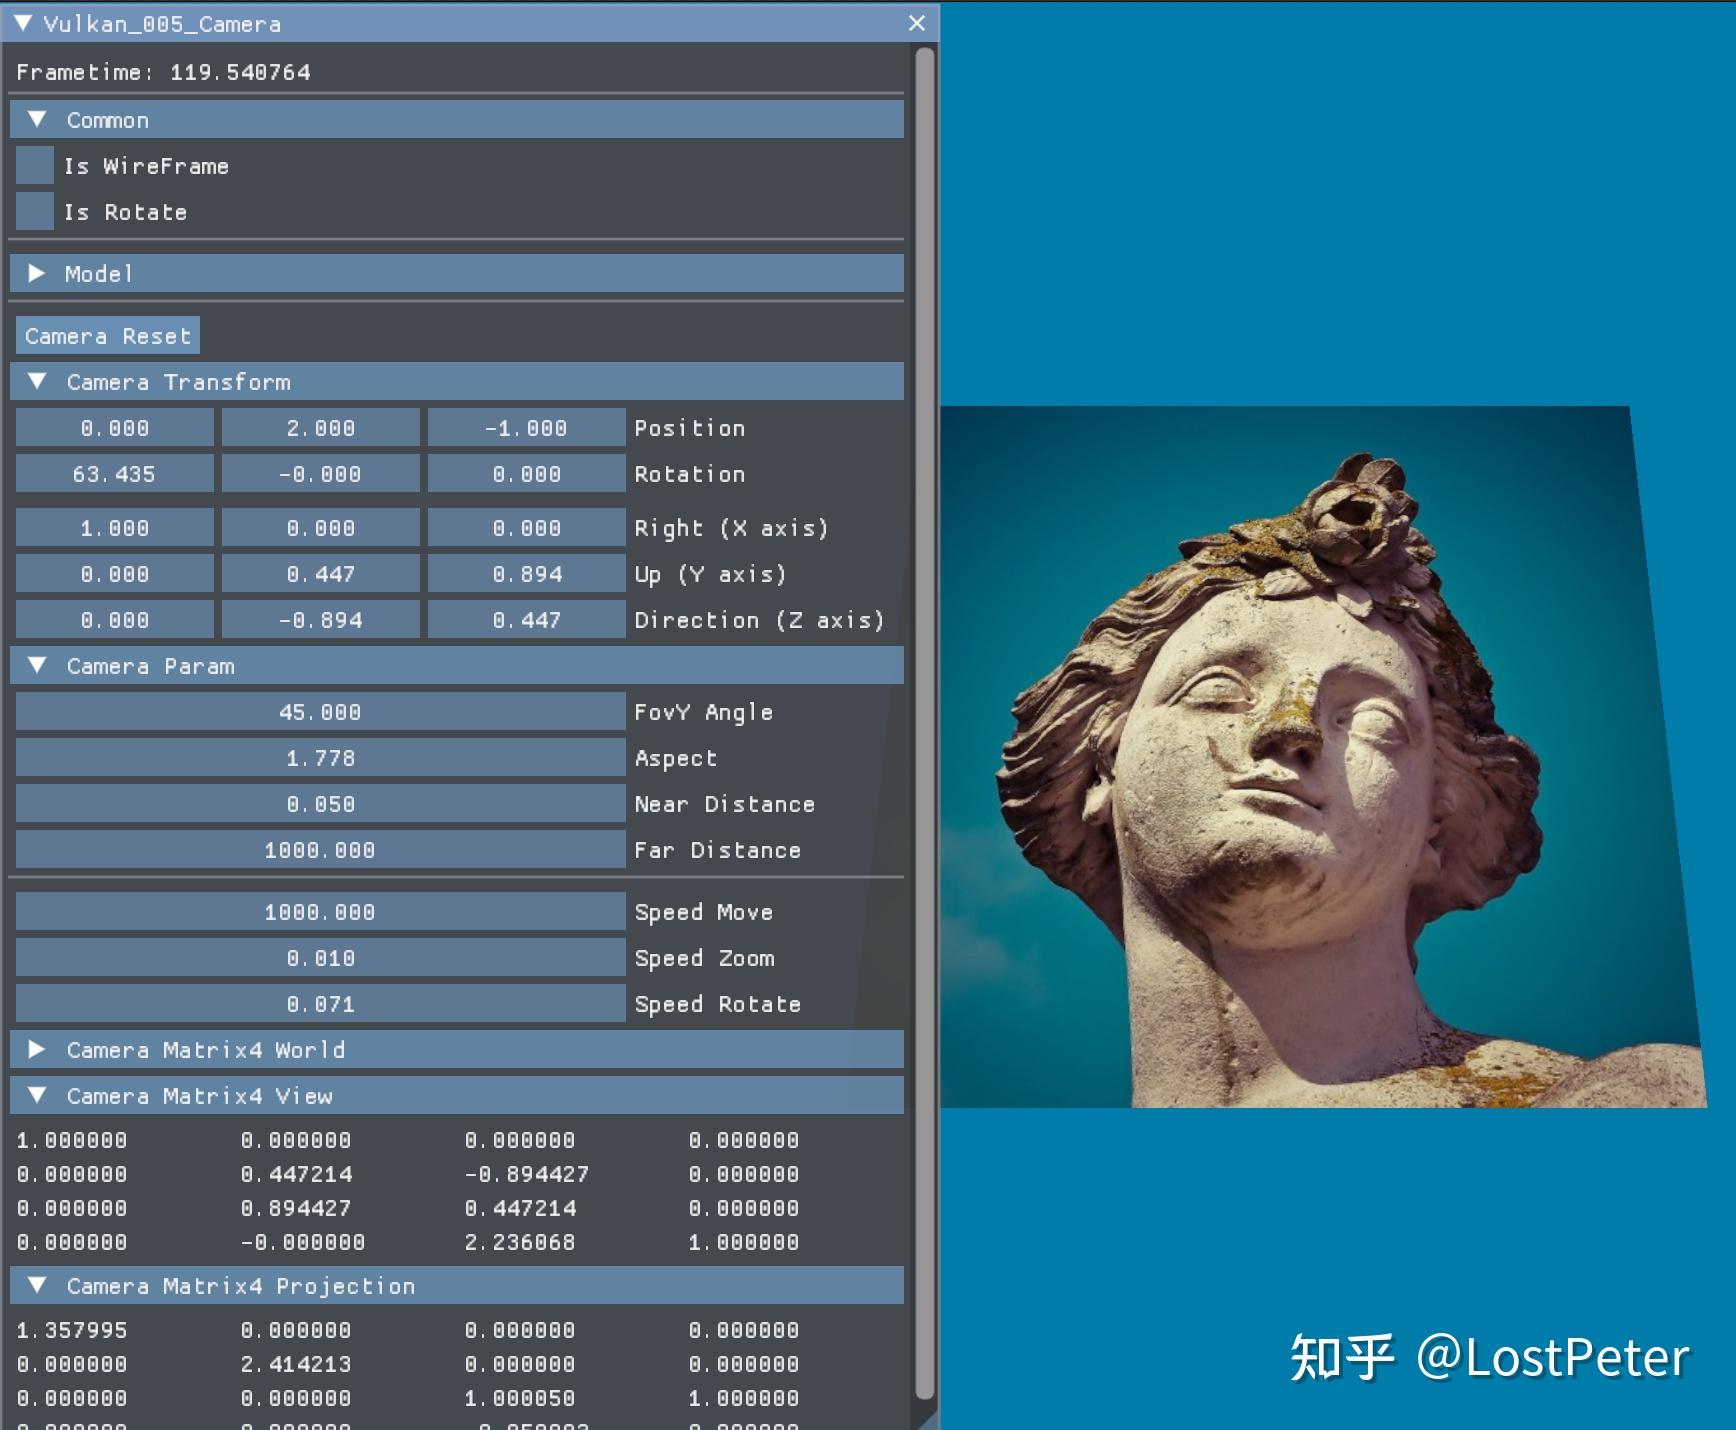This screenshot has height=1430, width=1736.
Task: Enable the Is Rotate checkbox
Action: pos(34,211)
